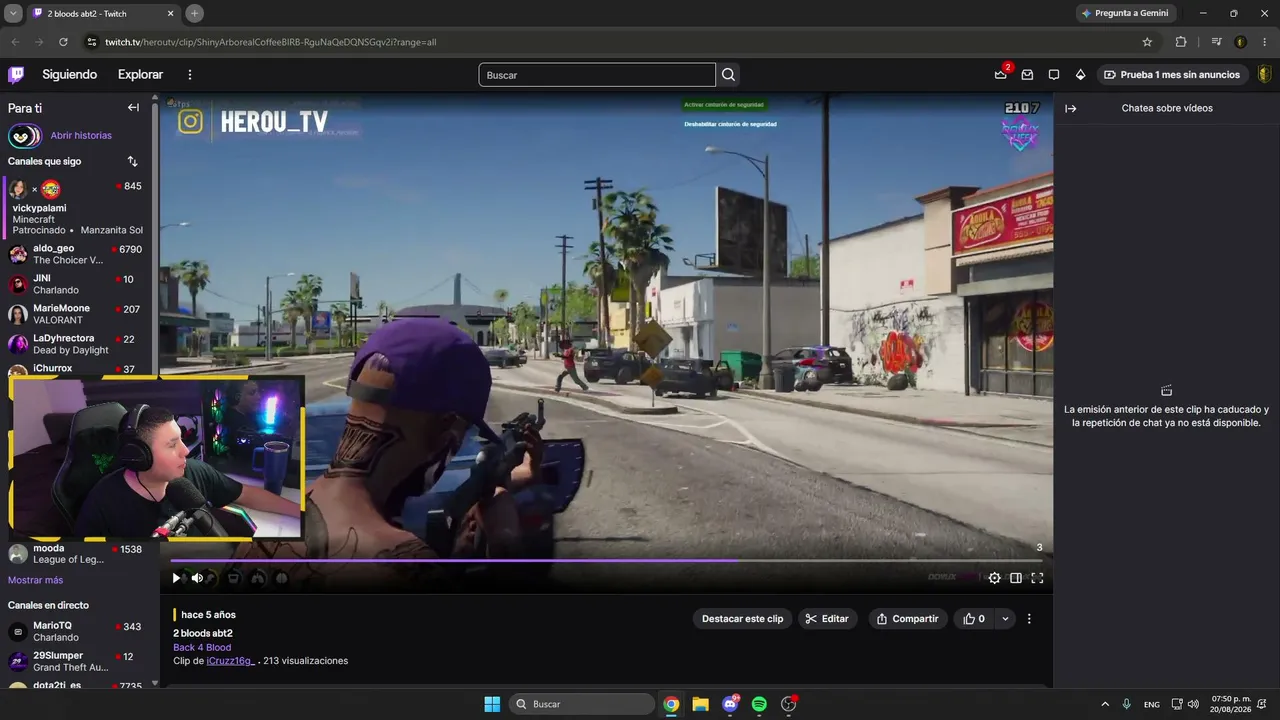Open a new Chrome tab
The height and width of the screenshot is (720, 1280).
click(195, 13)
